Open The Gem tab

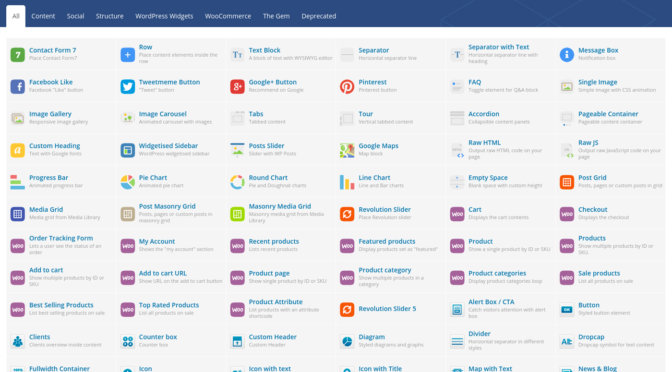276,16
